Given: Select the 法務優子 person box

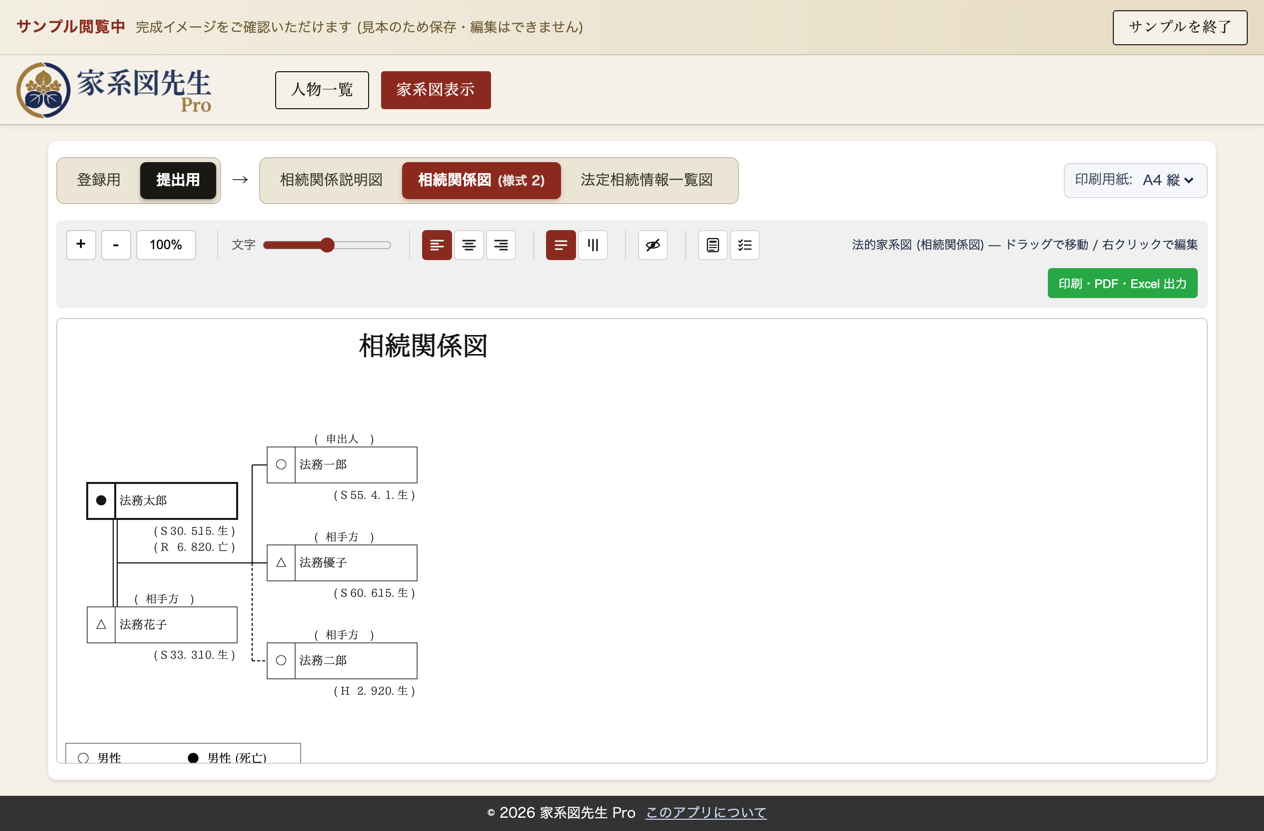Looking at the screenshot, I should tap(342, 563).
